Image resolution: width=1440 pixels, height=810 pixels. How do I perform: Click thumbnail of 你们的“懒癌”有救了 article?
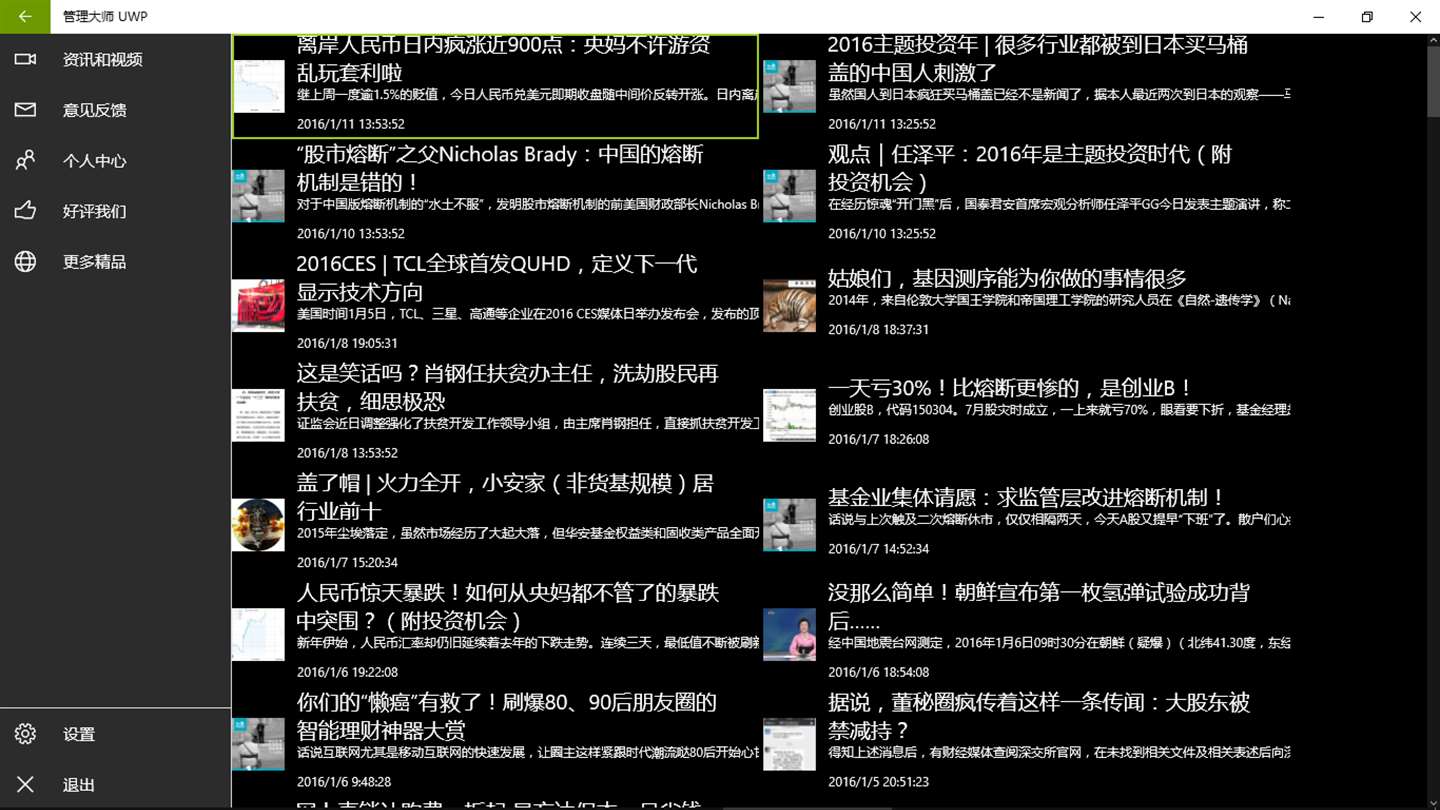(x=258, y=744)
